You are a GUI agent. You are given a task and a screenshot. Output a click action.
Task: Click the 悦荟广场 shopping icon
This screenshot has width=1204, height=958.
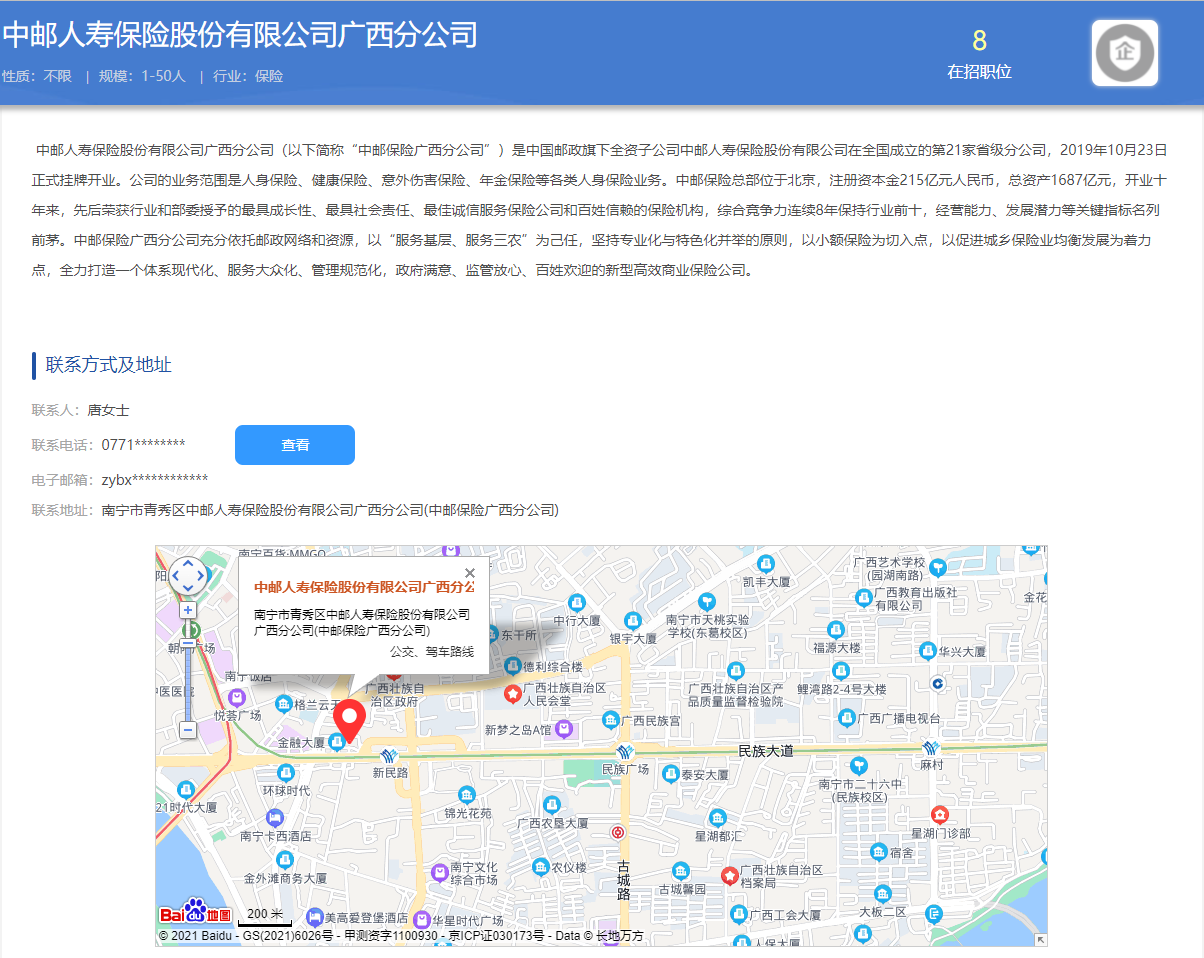237,698
